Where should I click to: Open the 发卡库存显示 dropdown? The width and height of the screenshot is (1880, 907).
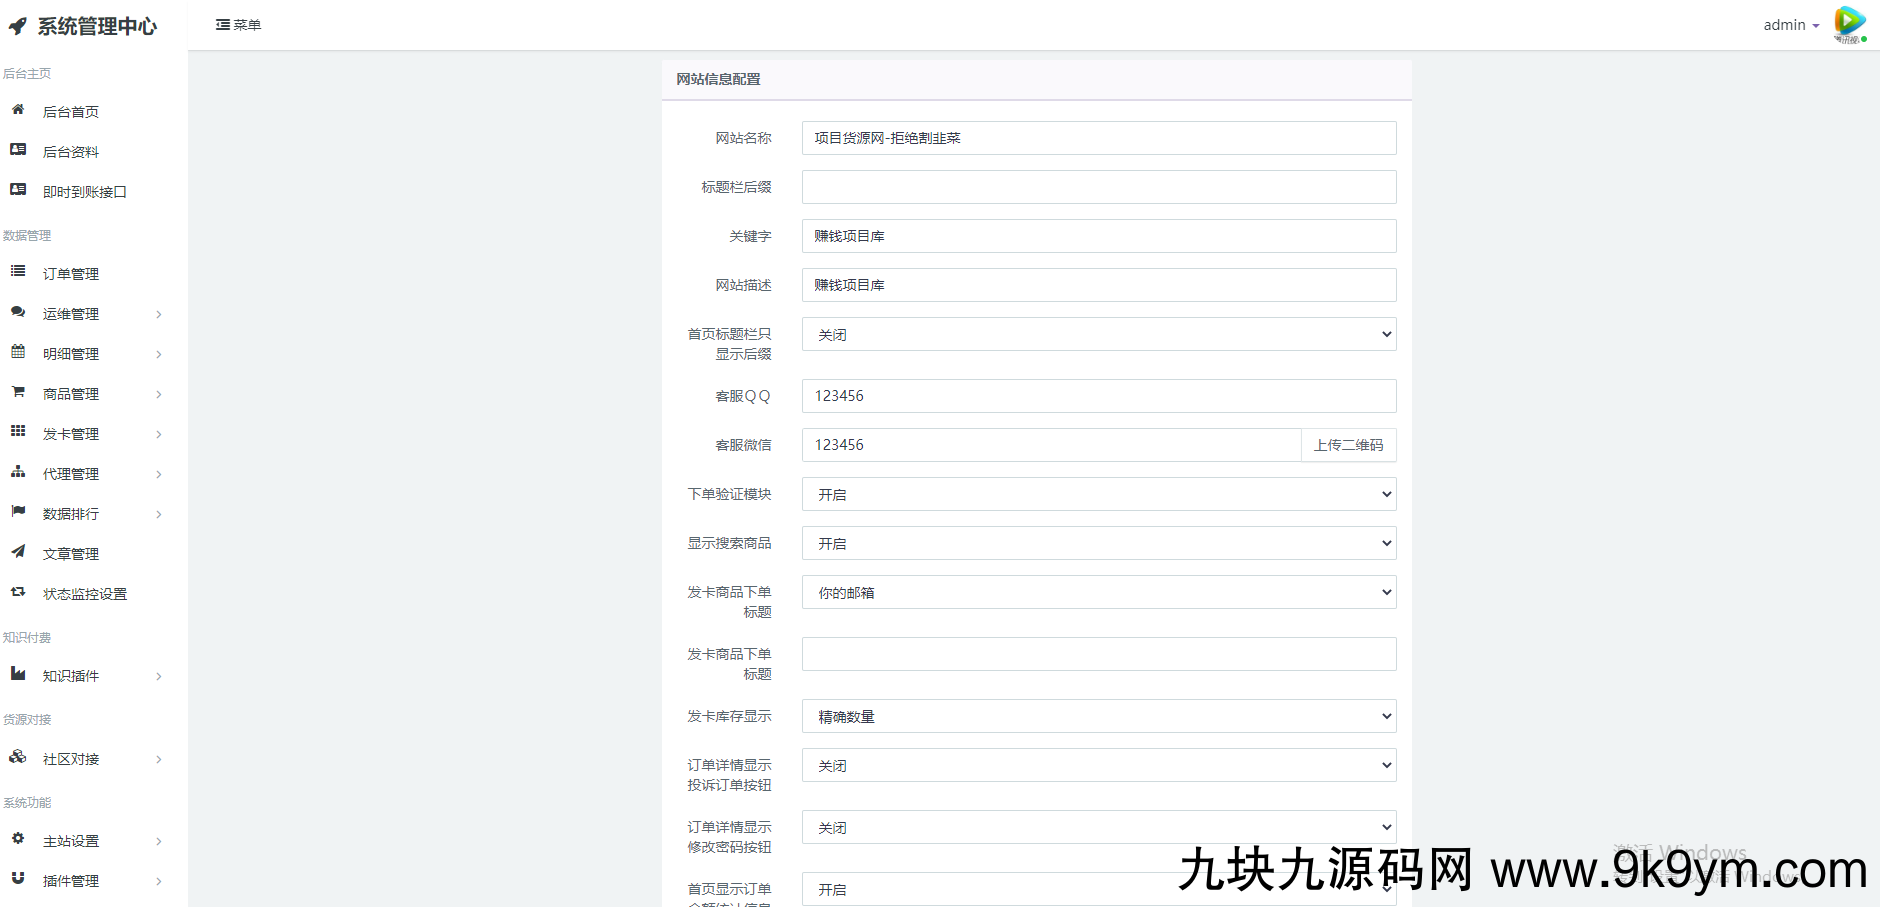pos(1098,716)
